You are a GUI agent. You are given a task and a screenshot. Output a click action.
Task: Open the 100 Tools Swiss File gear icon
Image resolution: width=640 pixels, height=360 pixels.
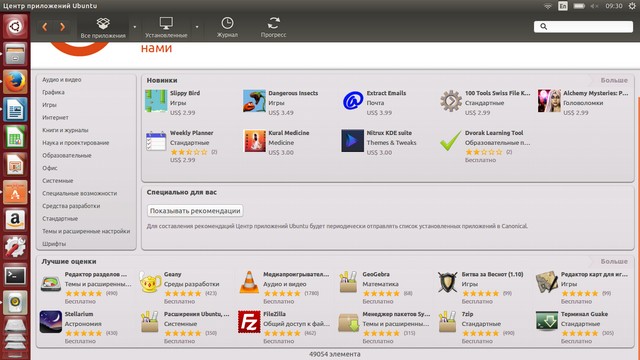click(451, 101)
